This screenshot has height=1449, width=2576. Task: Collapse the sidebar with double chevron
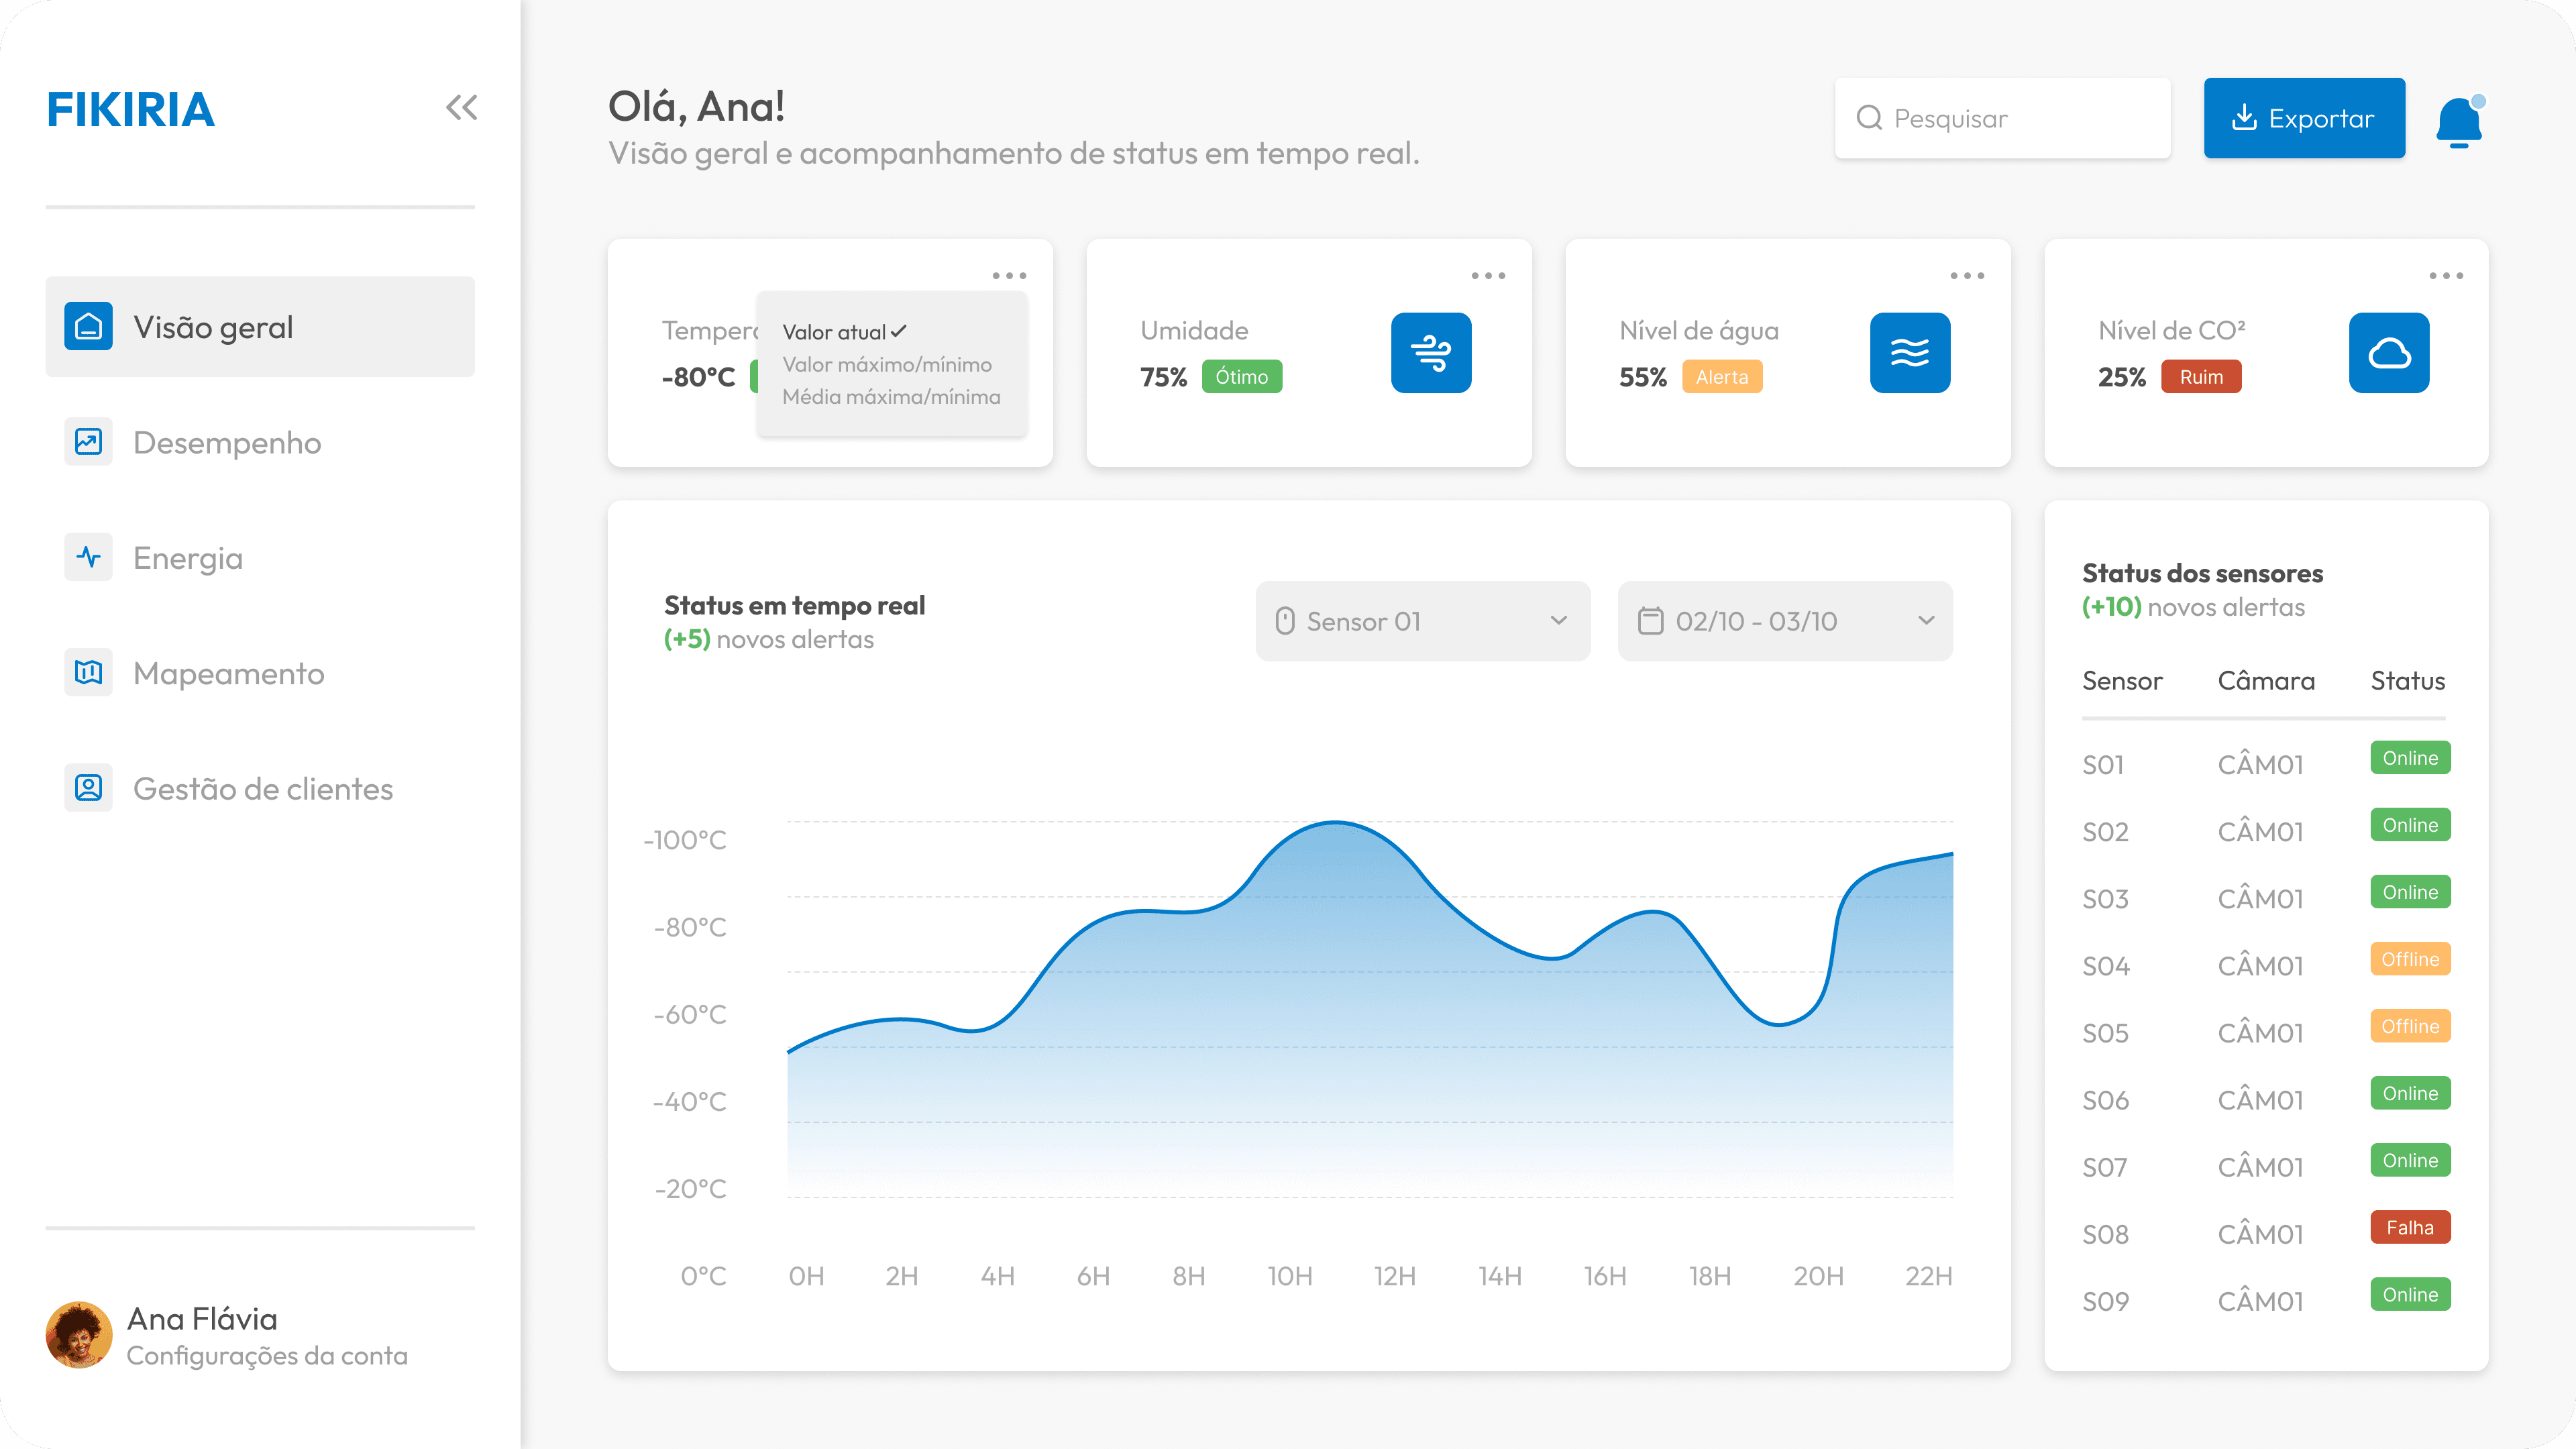coord(461,108)
